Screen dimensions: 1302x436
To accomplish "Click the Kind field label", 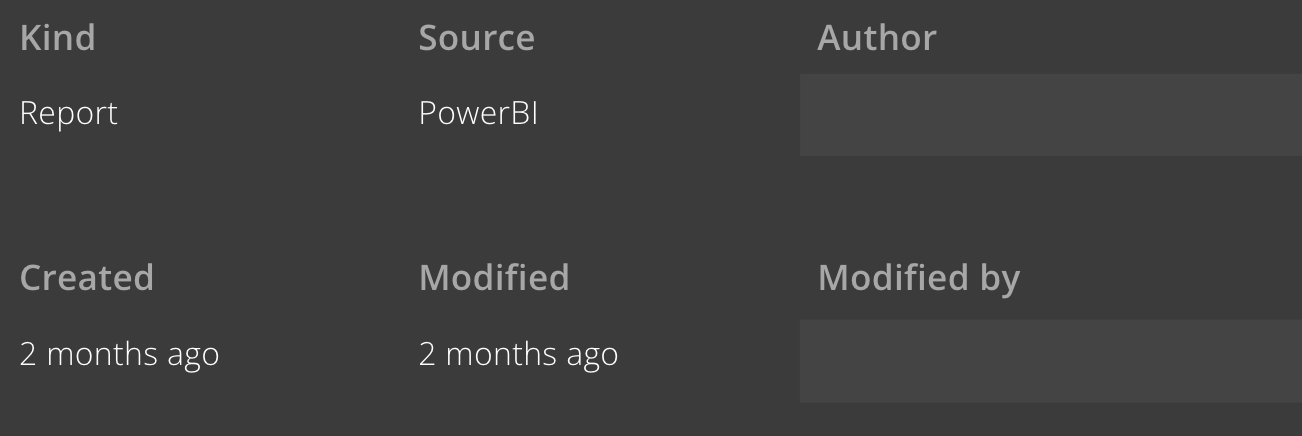I will pos(58,38).
